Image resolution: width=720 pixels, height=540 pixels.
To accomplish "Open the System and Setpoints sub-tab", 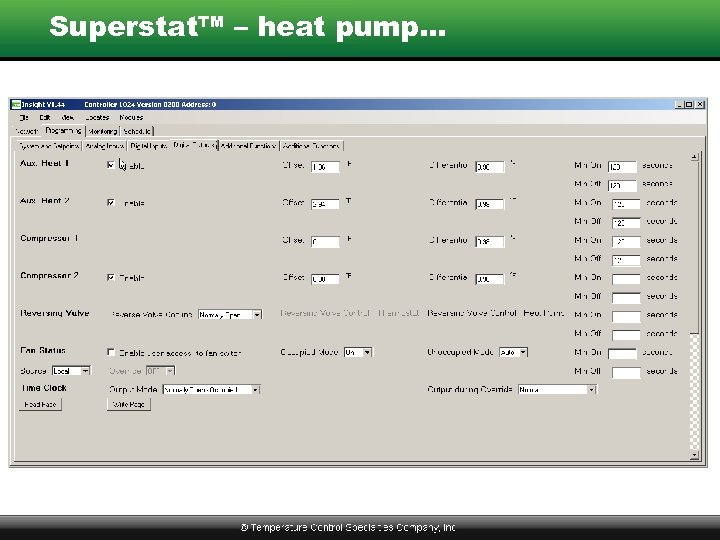I will click(x=48, y=146).
